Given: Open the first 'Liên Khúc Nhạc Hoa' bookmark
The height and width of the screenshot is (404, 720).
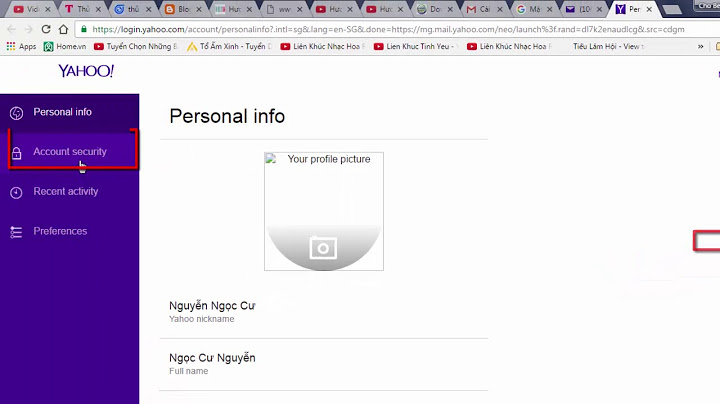Looking at the screenshot, I should point(323,46).
